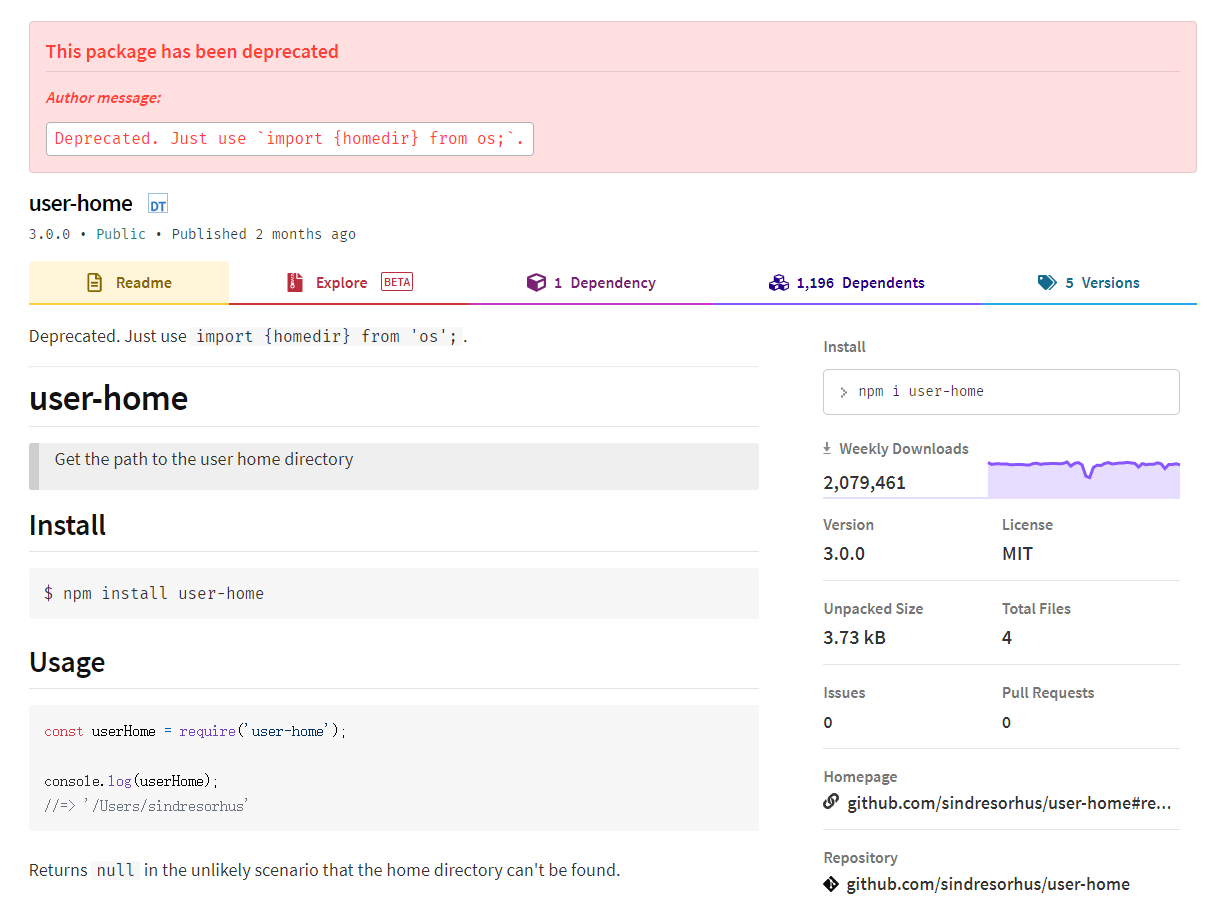Open github.com/sindresorhus/user-home repository link
This screenshot has height=903, width=1222.
point(988,884)
